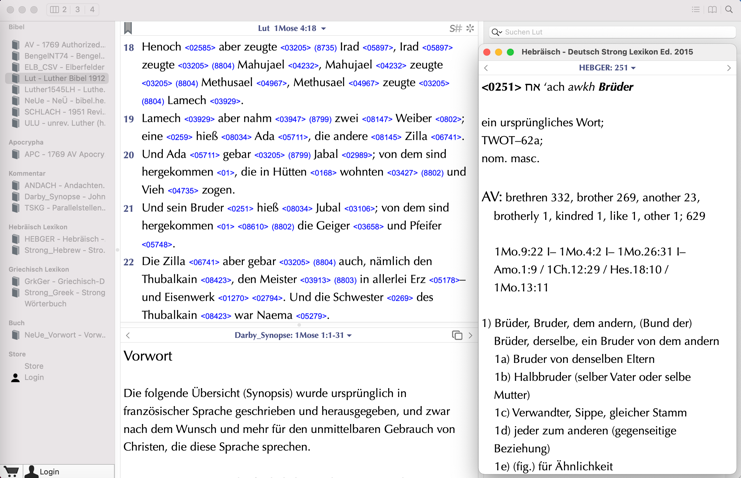Open the Darby_Synopse 1Mose 1:1-31 dropdown
Image resolution: width=741 pixels, height=479 pixels.
click(292, 336)
